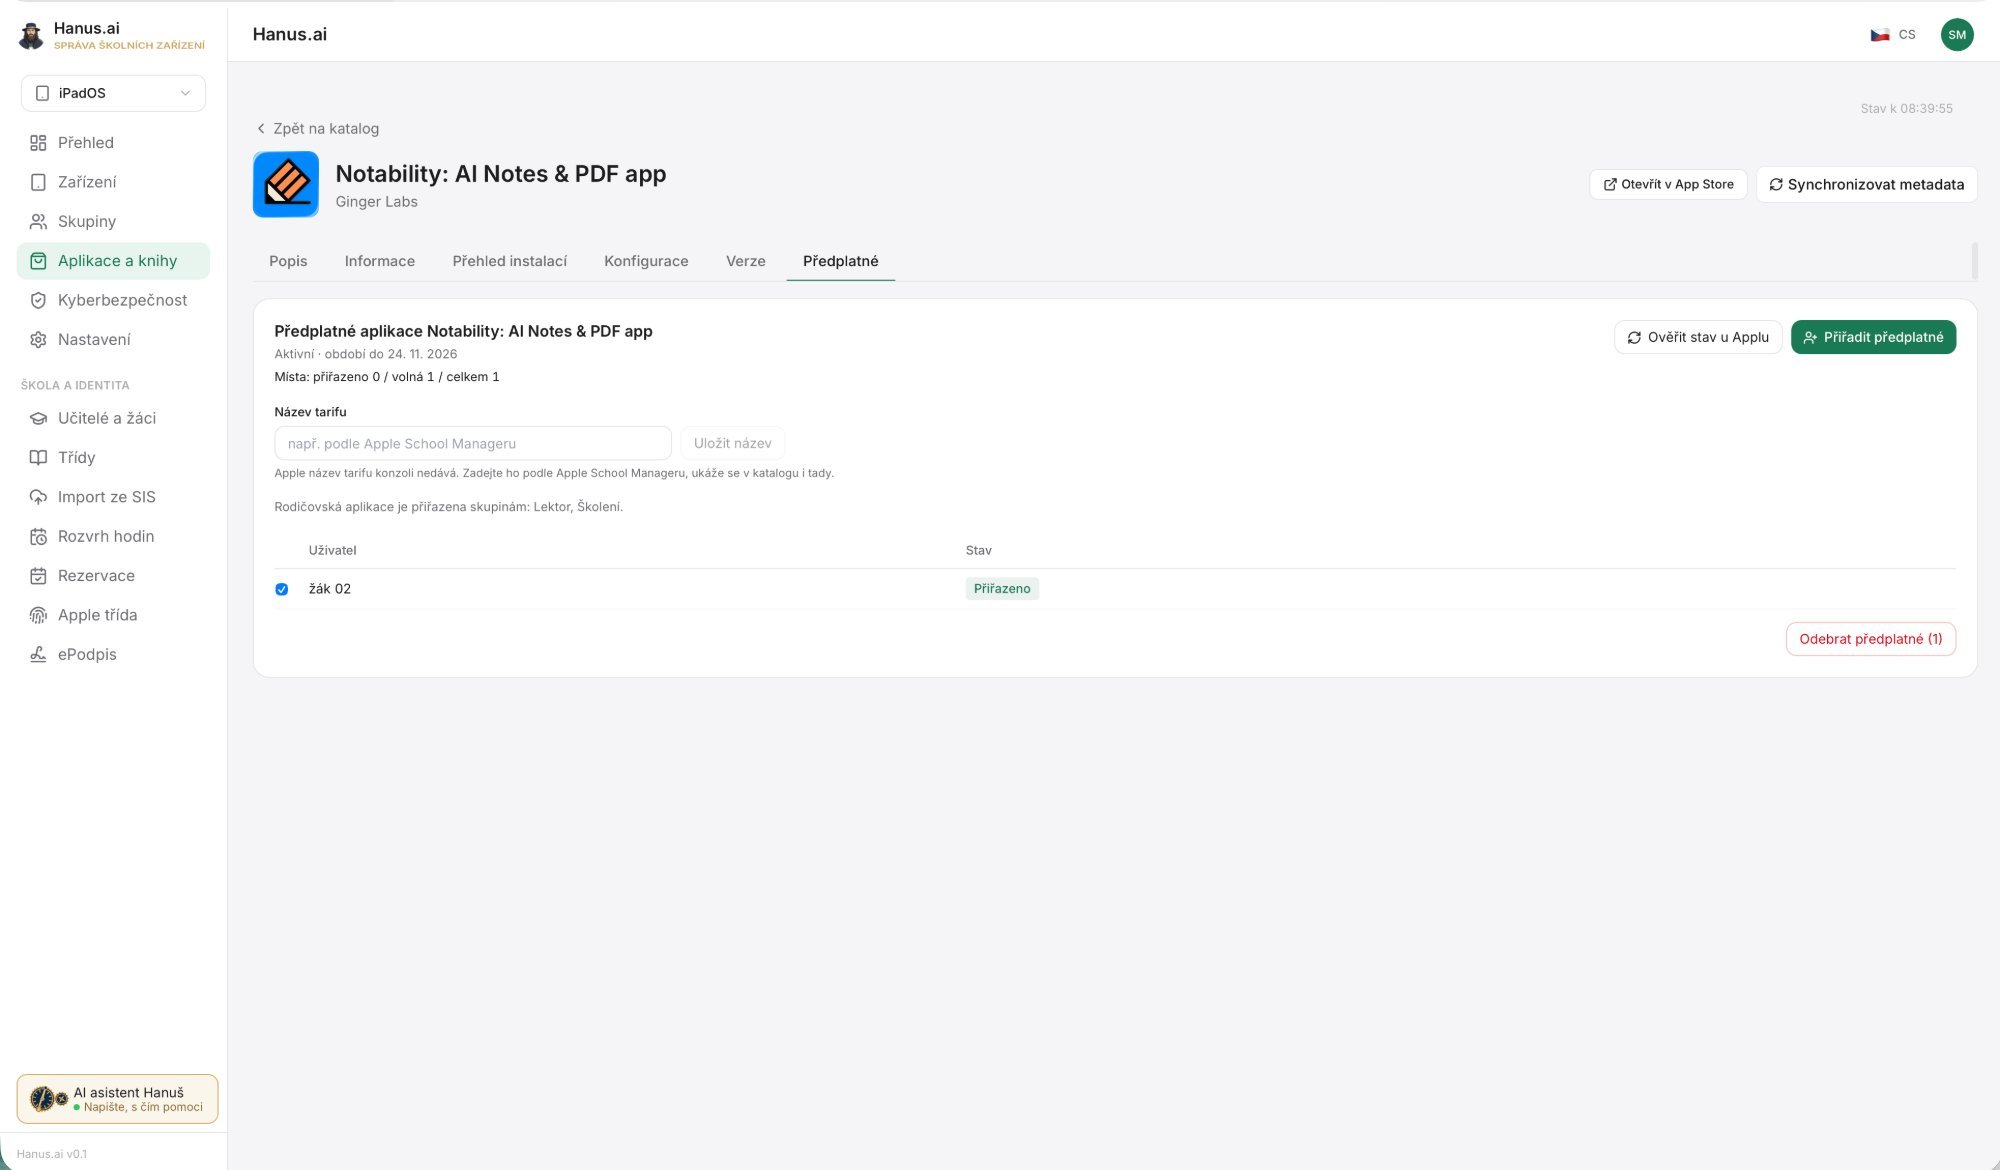Click the Notability app icon
2000x1170 pixels.
[286, 184]
